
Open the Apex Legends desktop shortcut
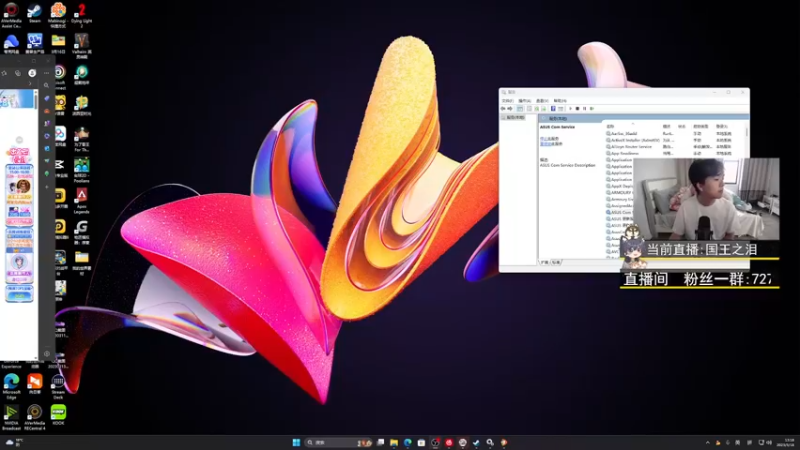pos(82,201)
